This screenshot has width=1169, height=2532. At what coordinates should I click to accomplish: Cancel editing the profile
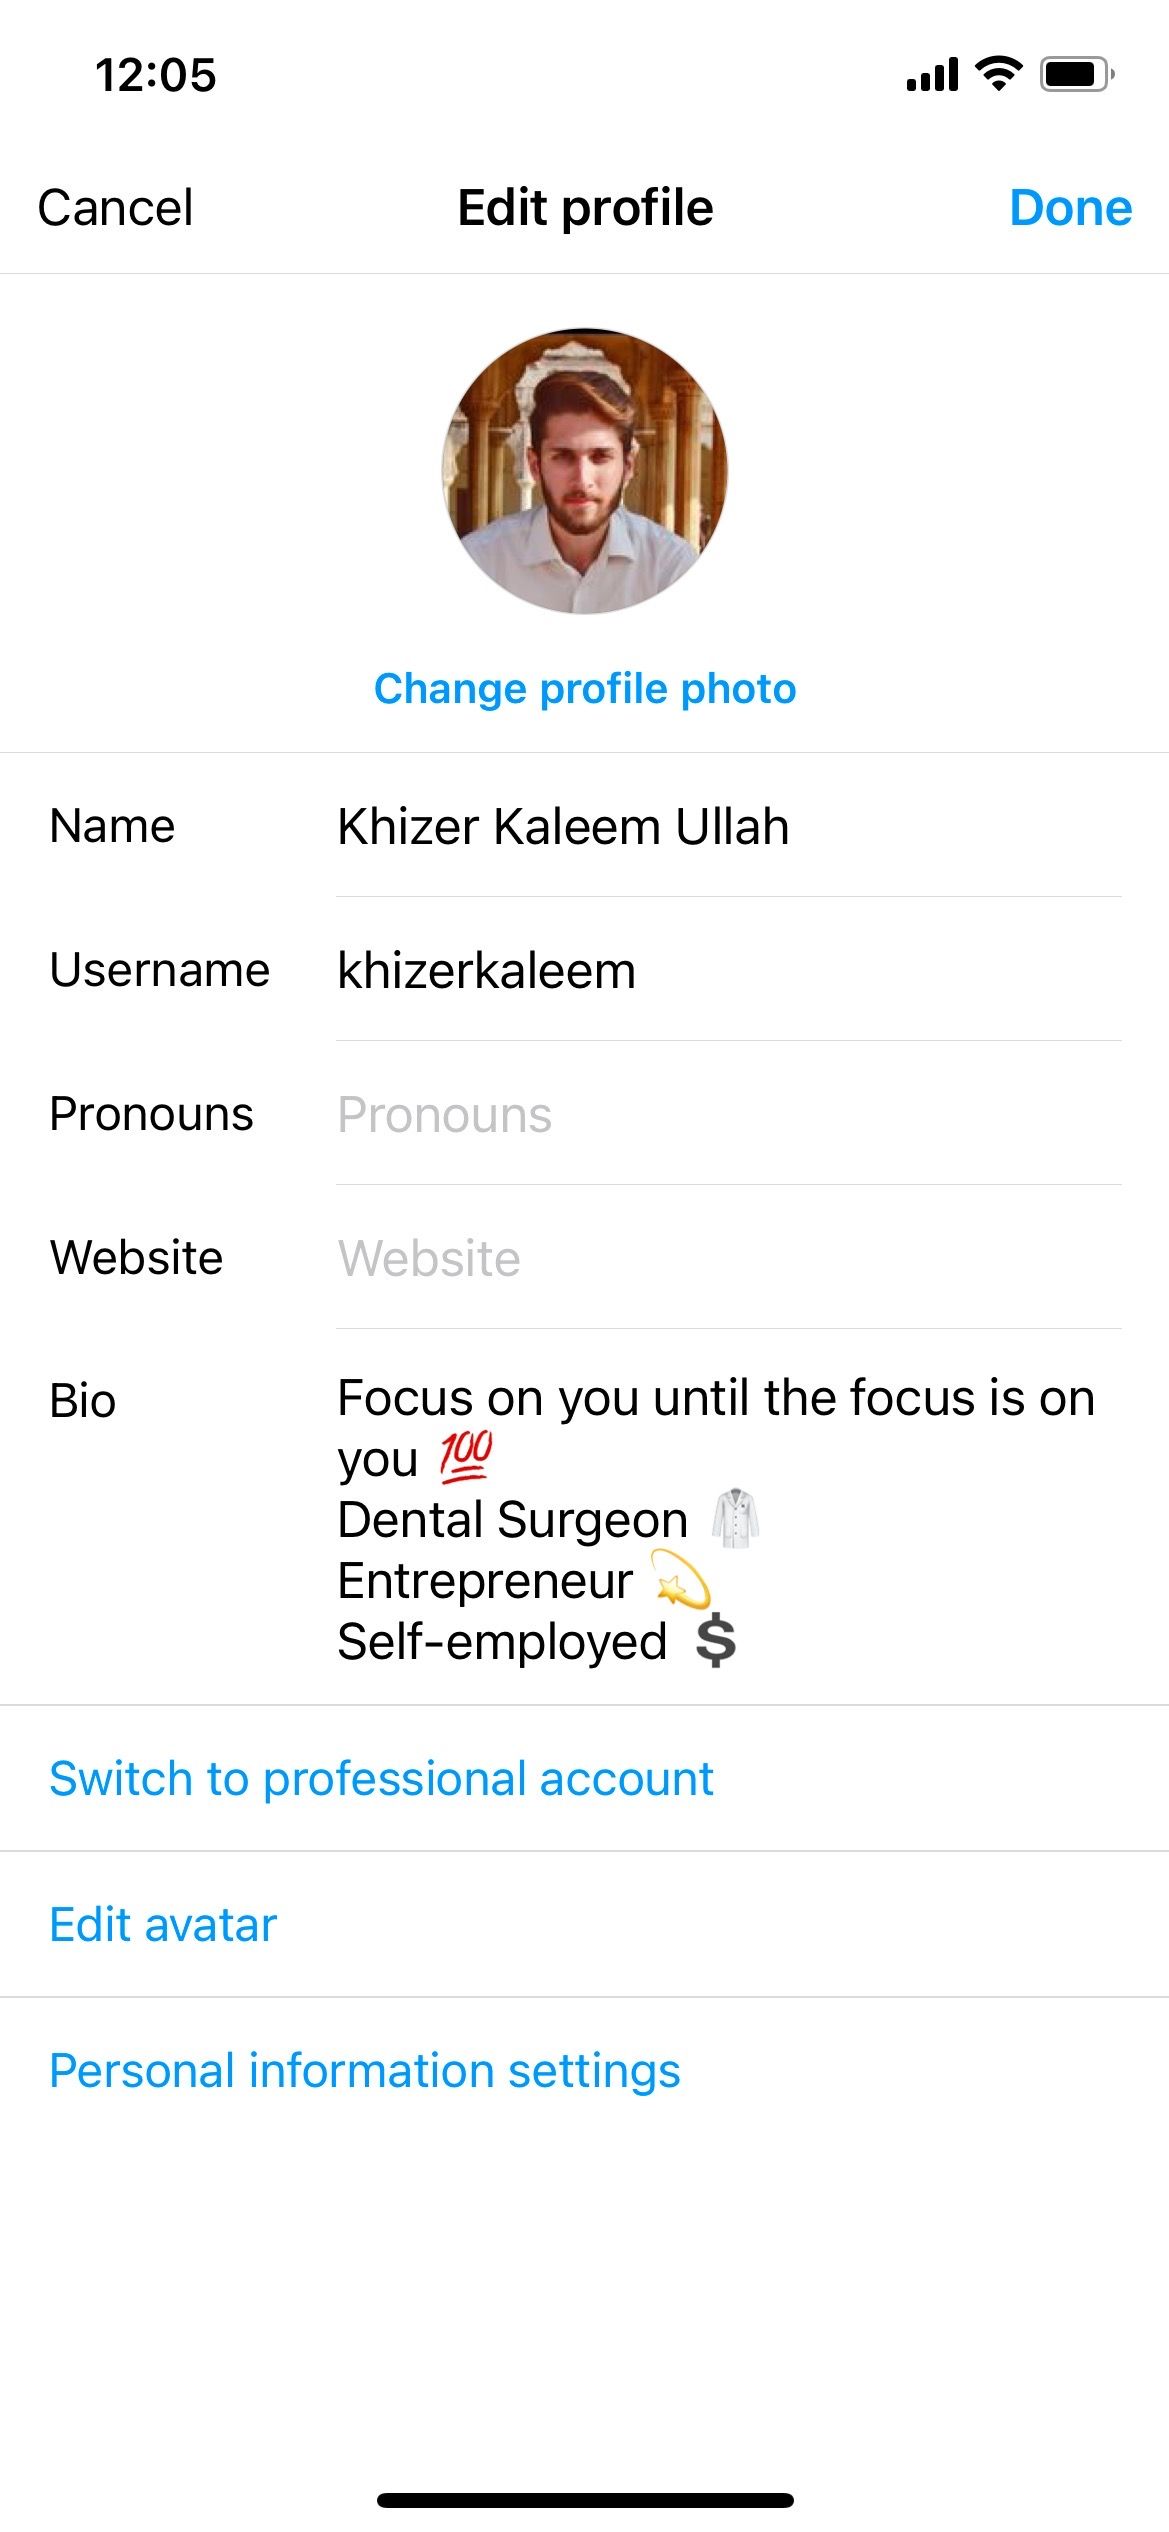click(x=115, y=208)
